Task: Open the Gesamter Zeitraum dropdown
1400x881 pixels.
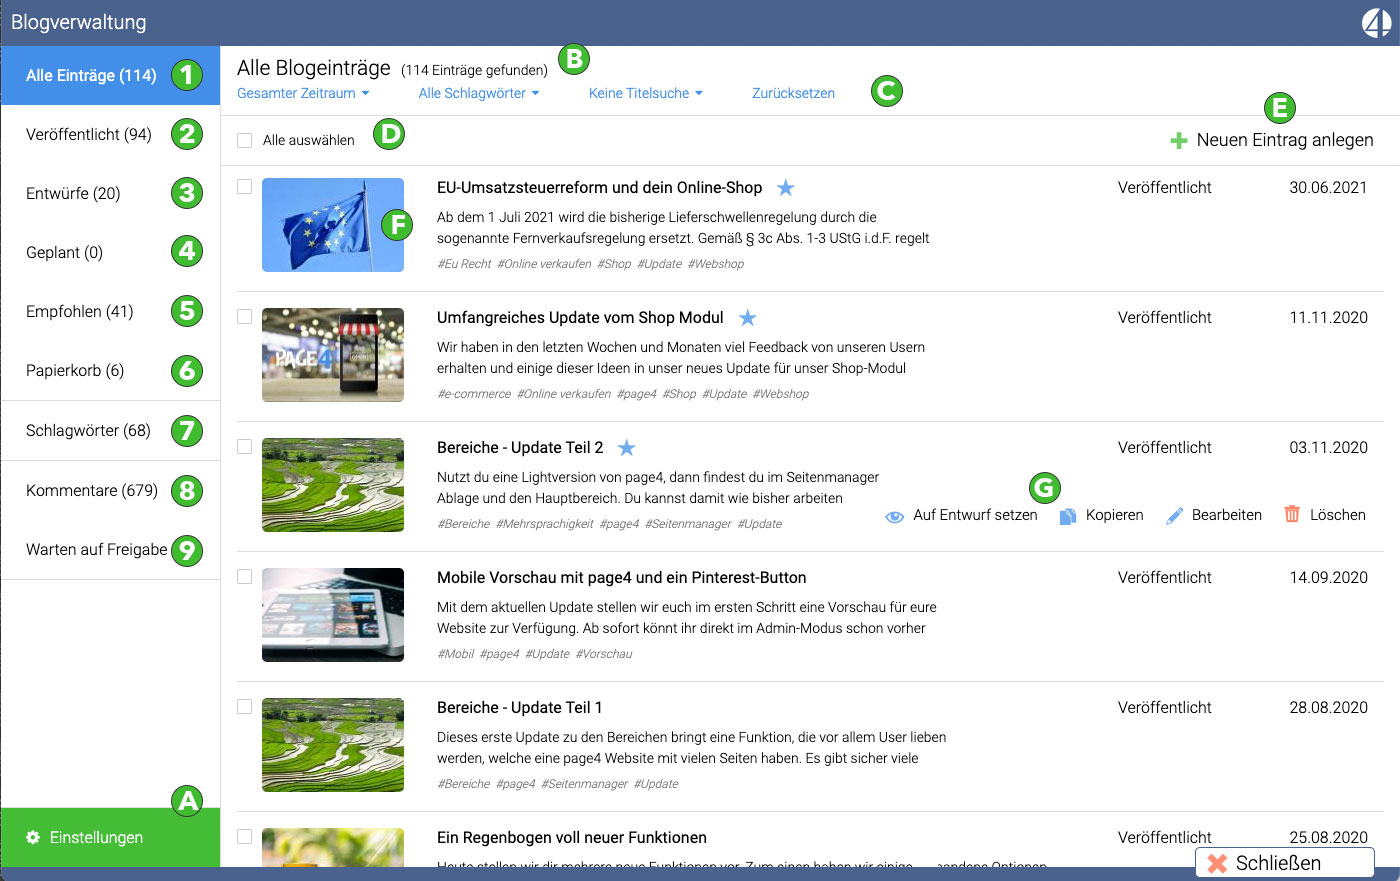Action: (303, 93)
